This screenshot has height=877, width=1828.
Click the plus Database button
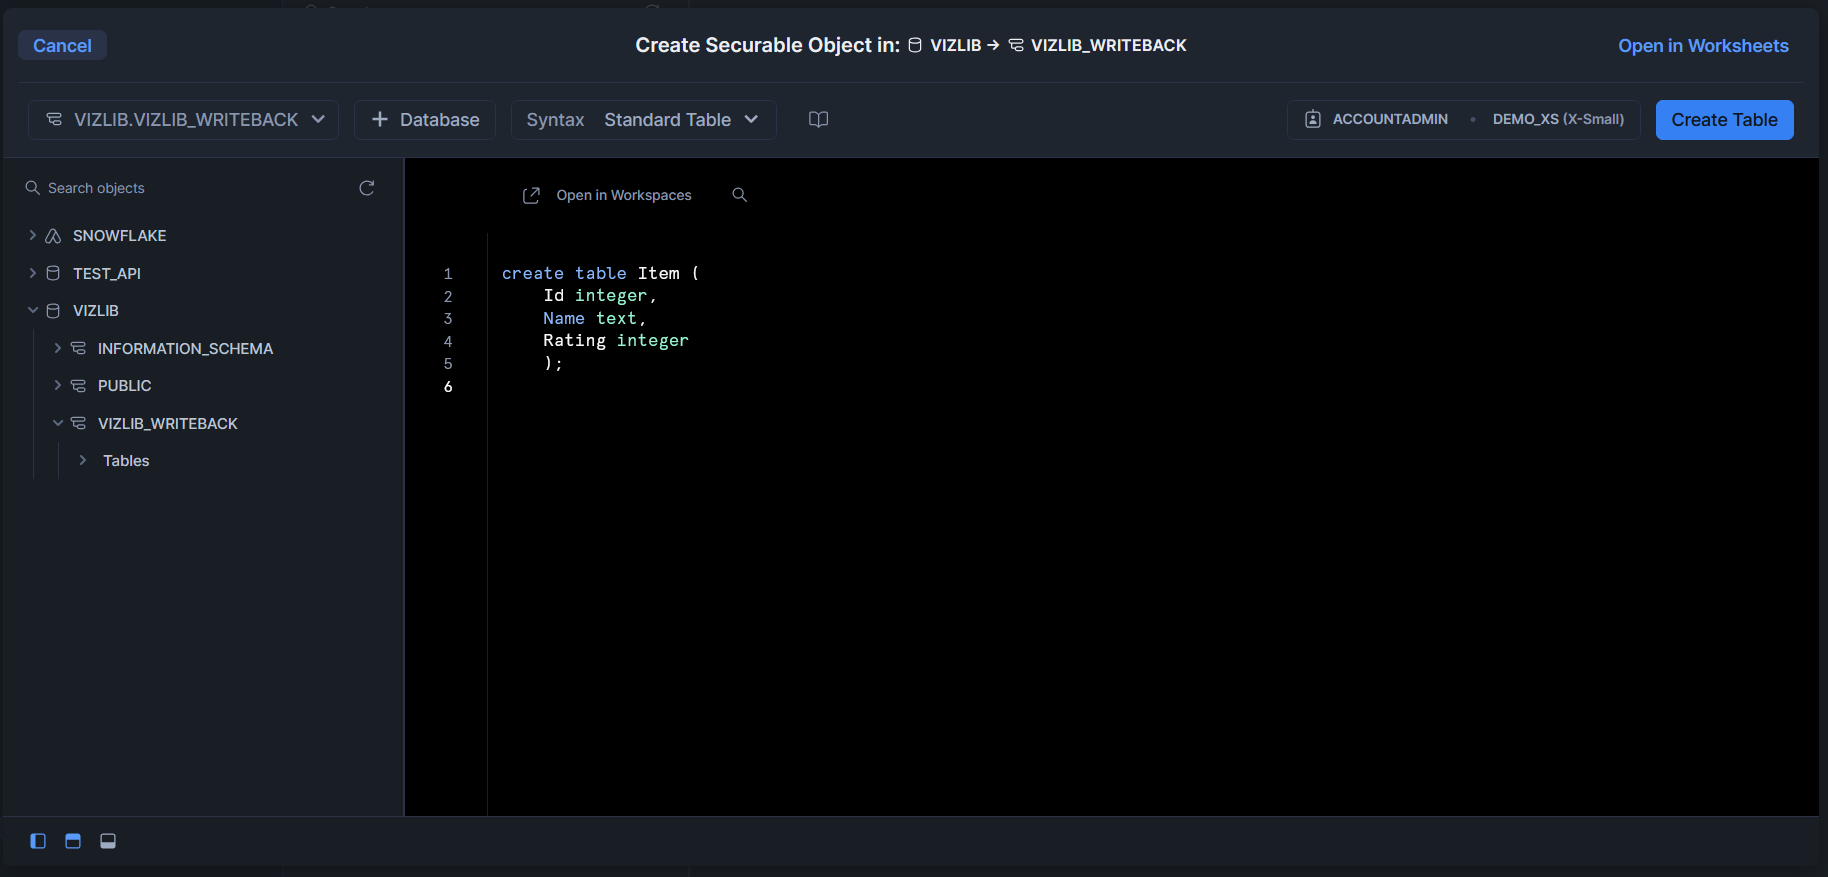tap(425, 120)
